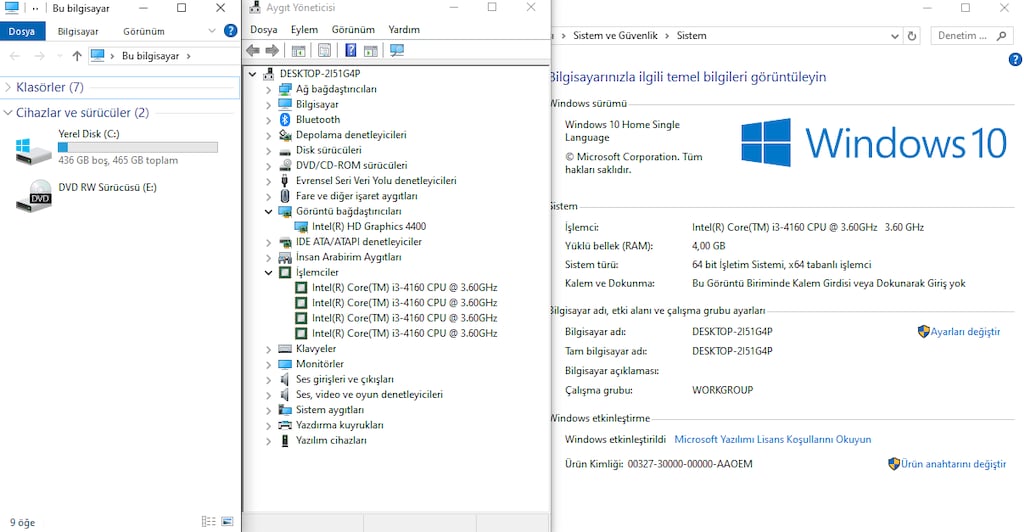
Task: Select DVD/CD-ROM sürücüleri row
Action: pos(351,166)
